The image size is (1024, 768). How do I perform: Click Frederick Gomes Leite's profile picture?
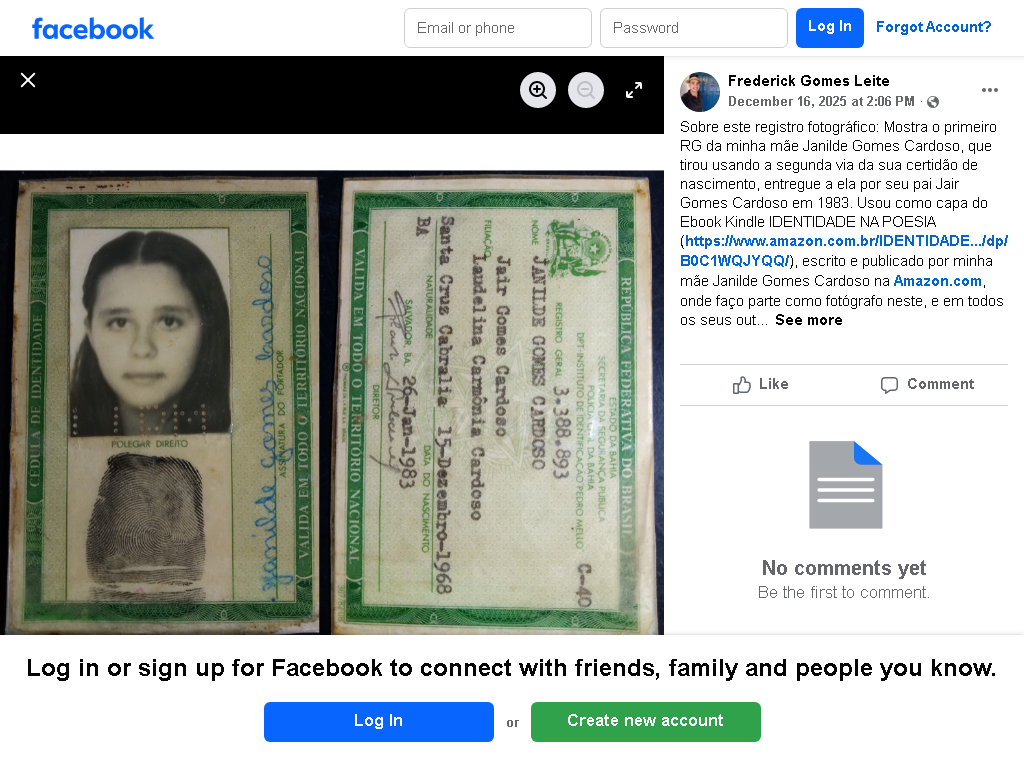point(699,91)
